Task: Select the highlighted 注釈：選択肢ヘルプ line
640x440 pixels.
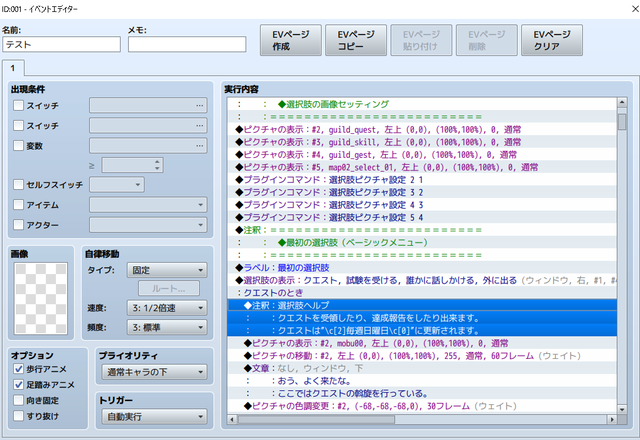Action: point(422,305)
